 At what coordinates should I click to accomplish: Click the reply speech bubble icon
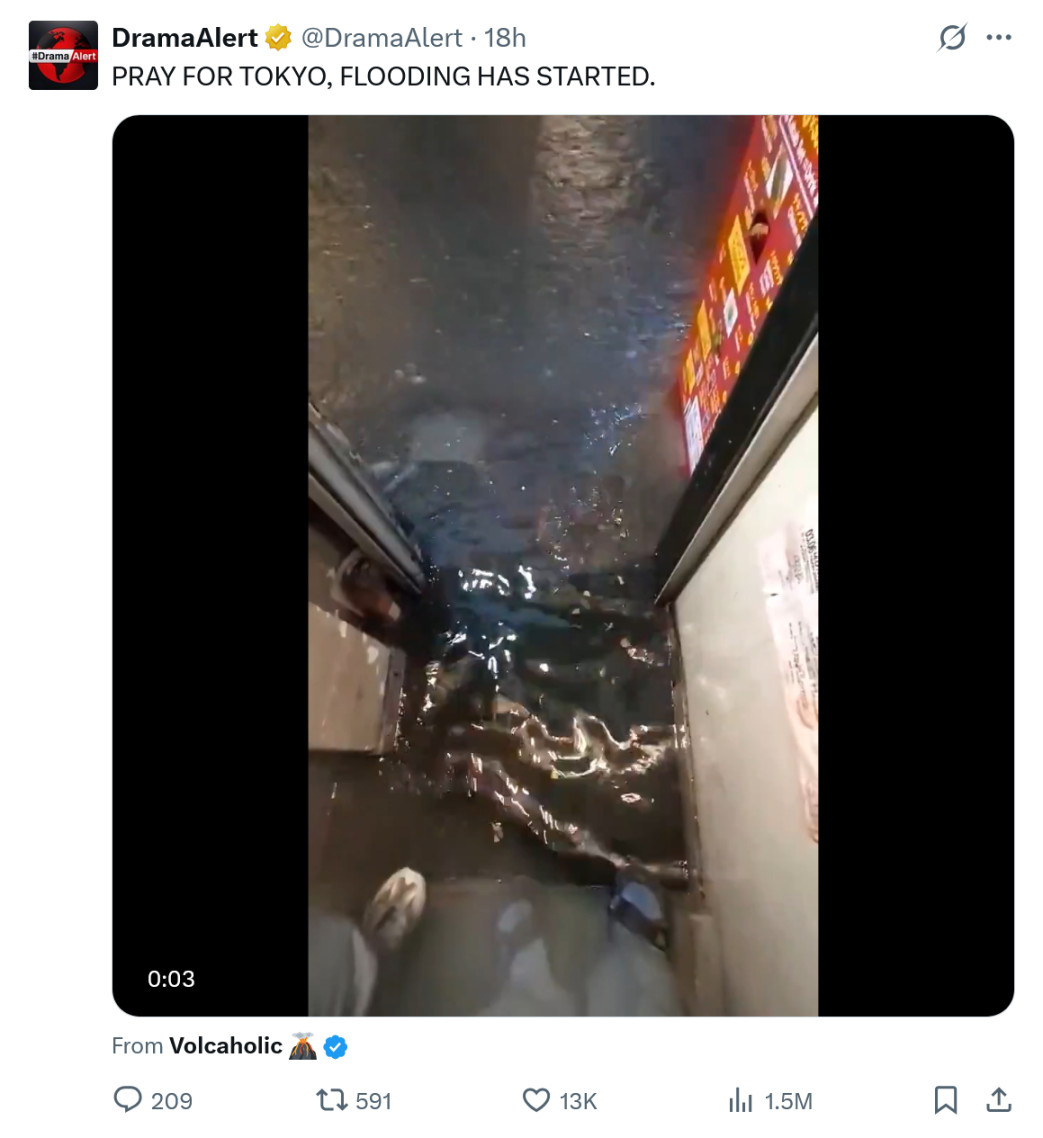point(128,1100)
